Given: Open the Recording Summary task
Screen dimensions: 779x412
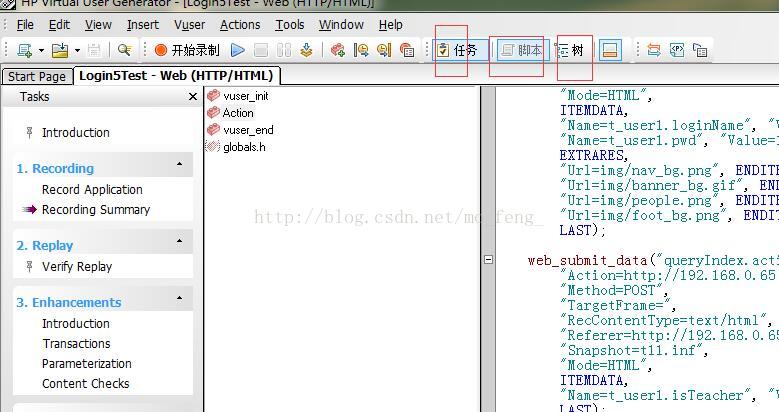Looking at the screenshot, I should pyautogui.click(x=96, y=210).
